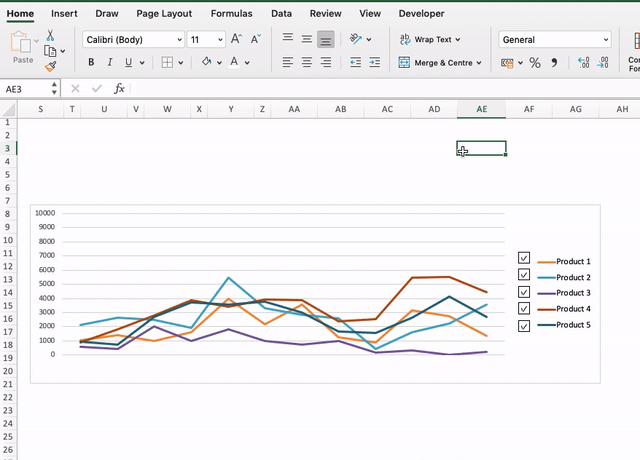
Task: Open the Developer tab
Action: tap(421, 13)
